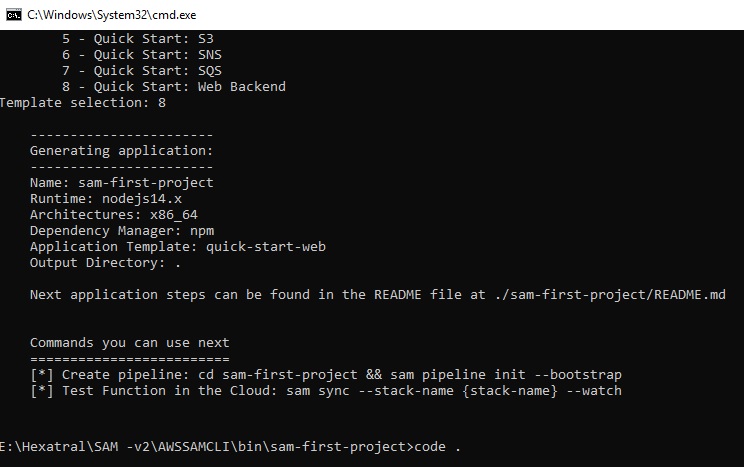The width and height of the screenshot is (744, 467).
Task: Click the "Generating application:" heading text
Action: click(122, 151)
